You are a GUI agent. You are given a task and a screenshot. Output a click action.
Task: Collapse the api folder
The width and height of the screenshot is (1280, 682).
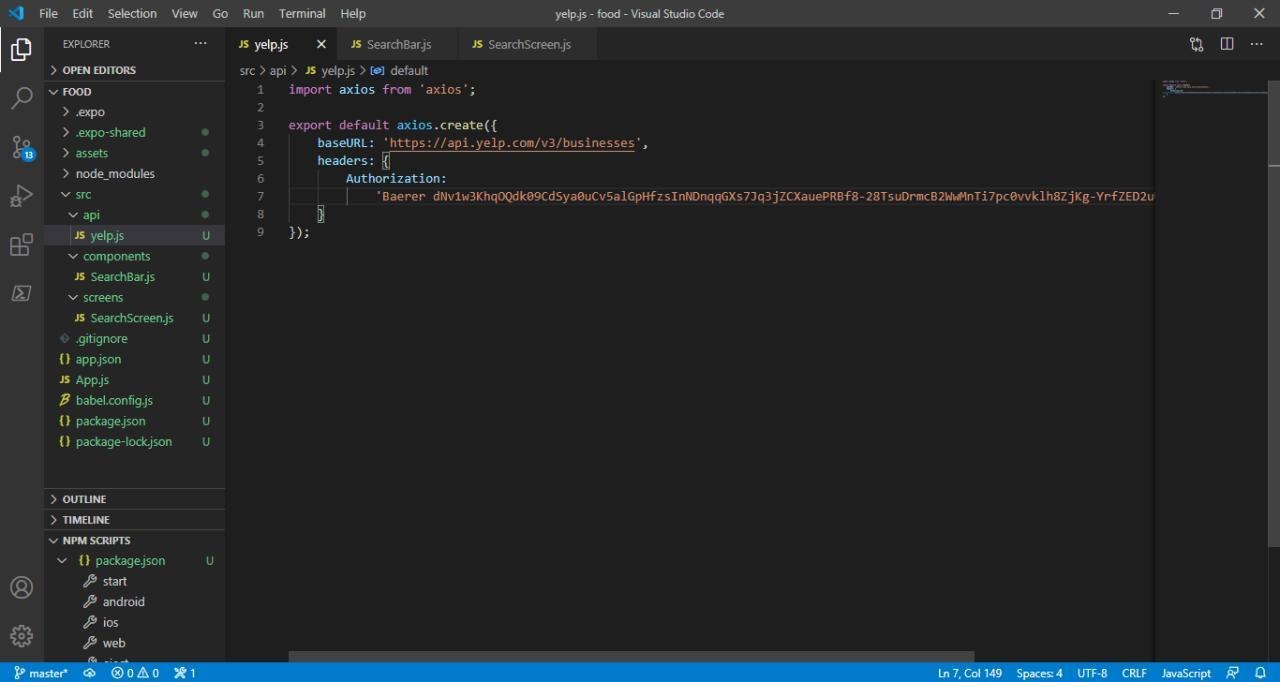[x=135, y=215]
